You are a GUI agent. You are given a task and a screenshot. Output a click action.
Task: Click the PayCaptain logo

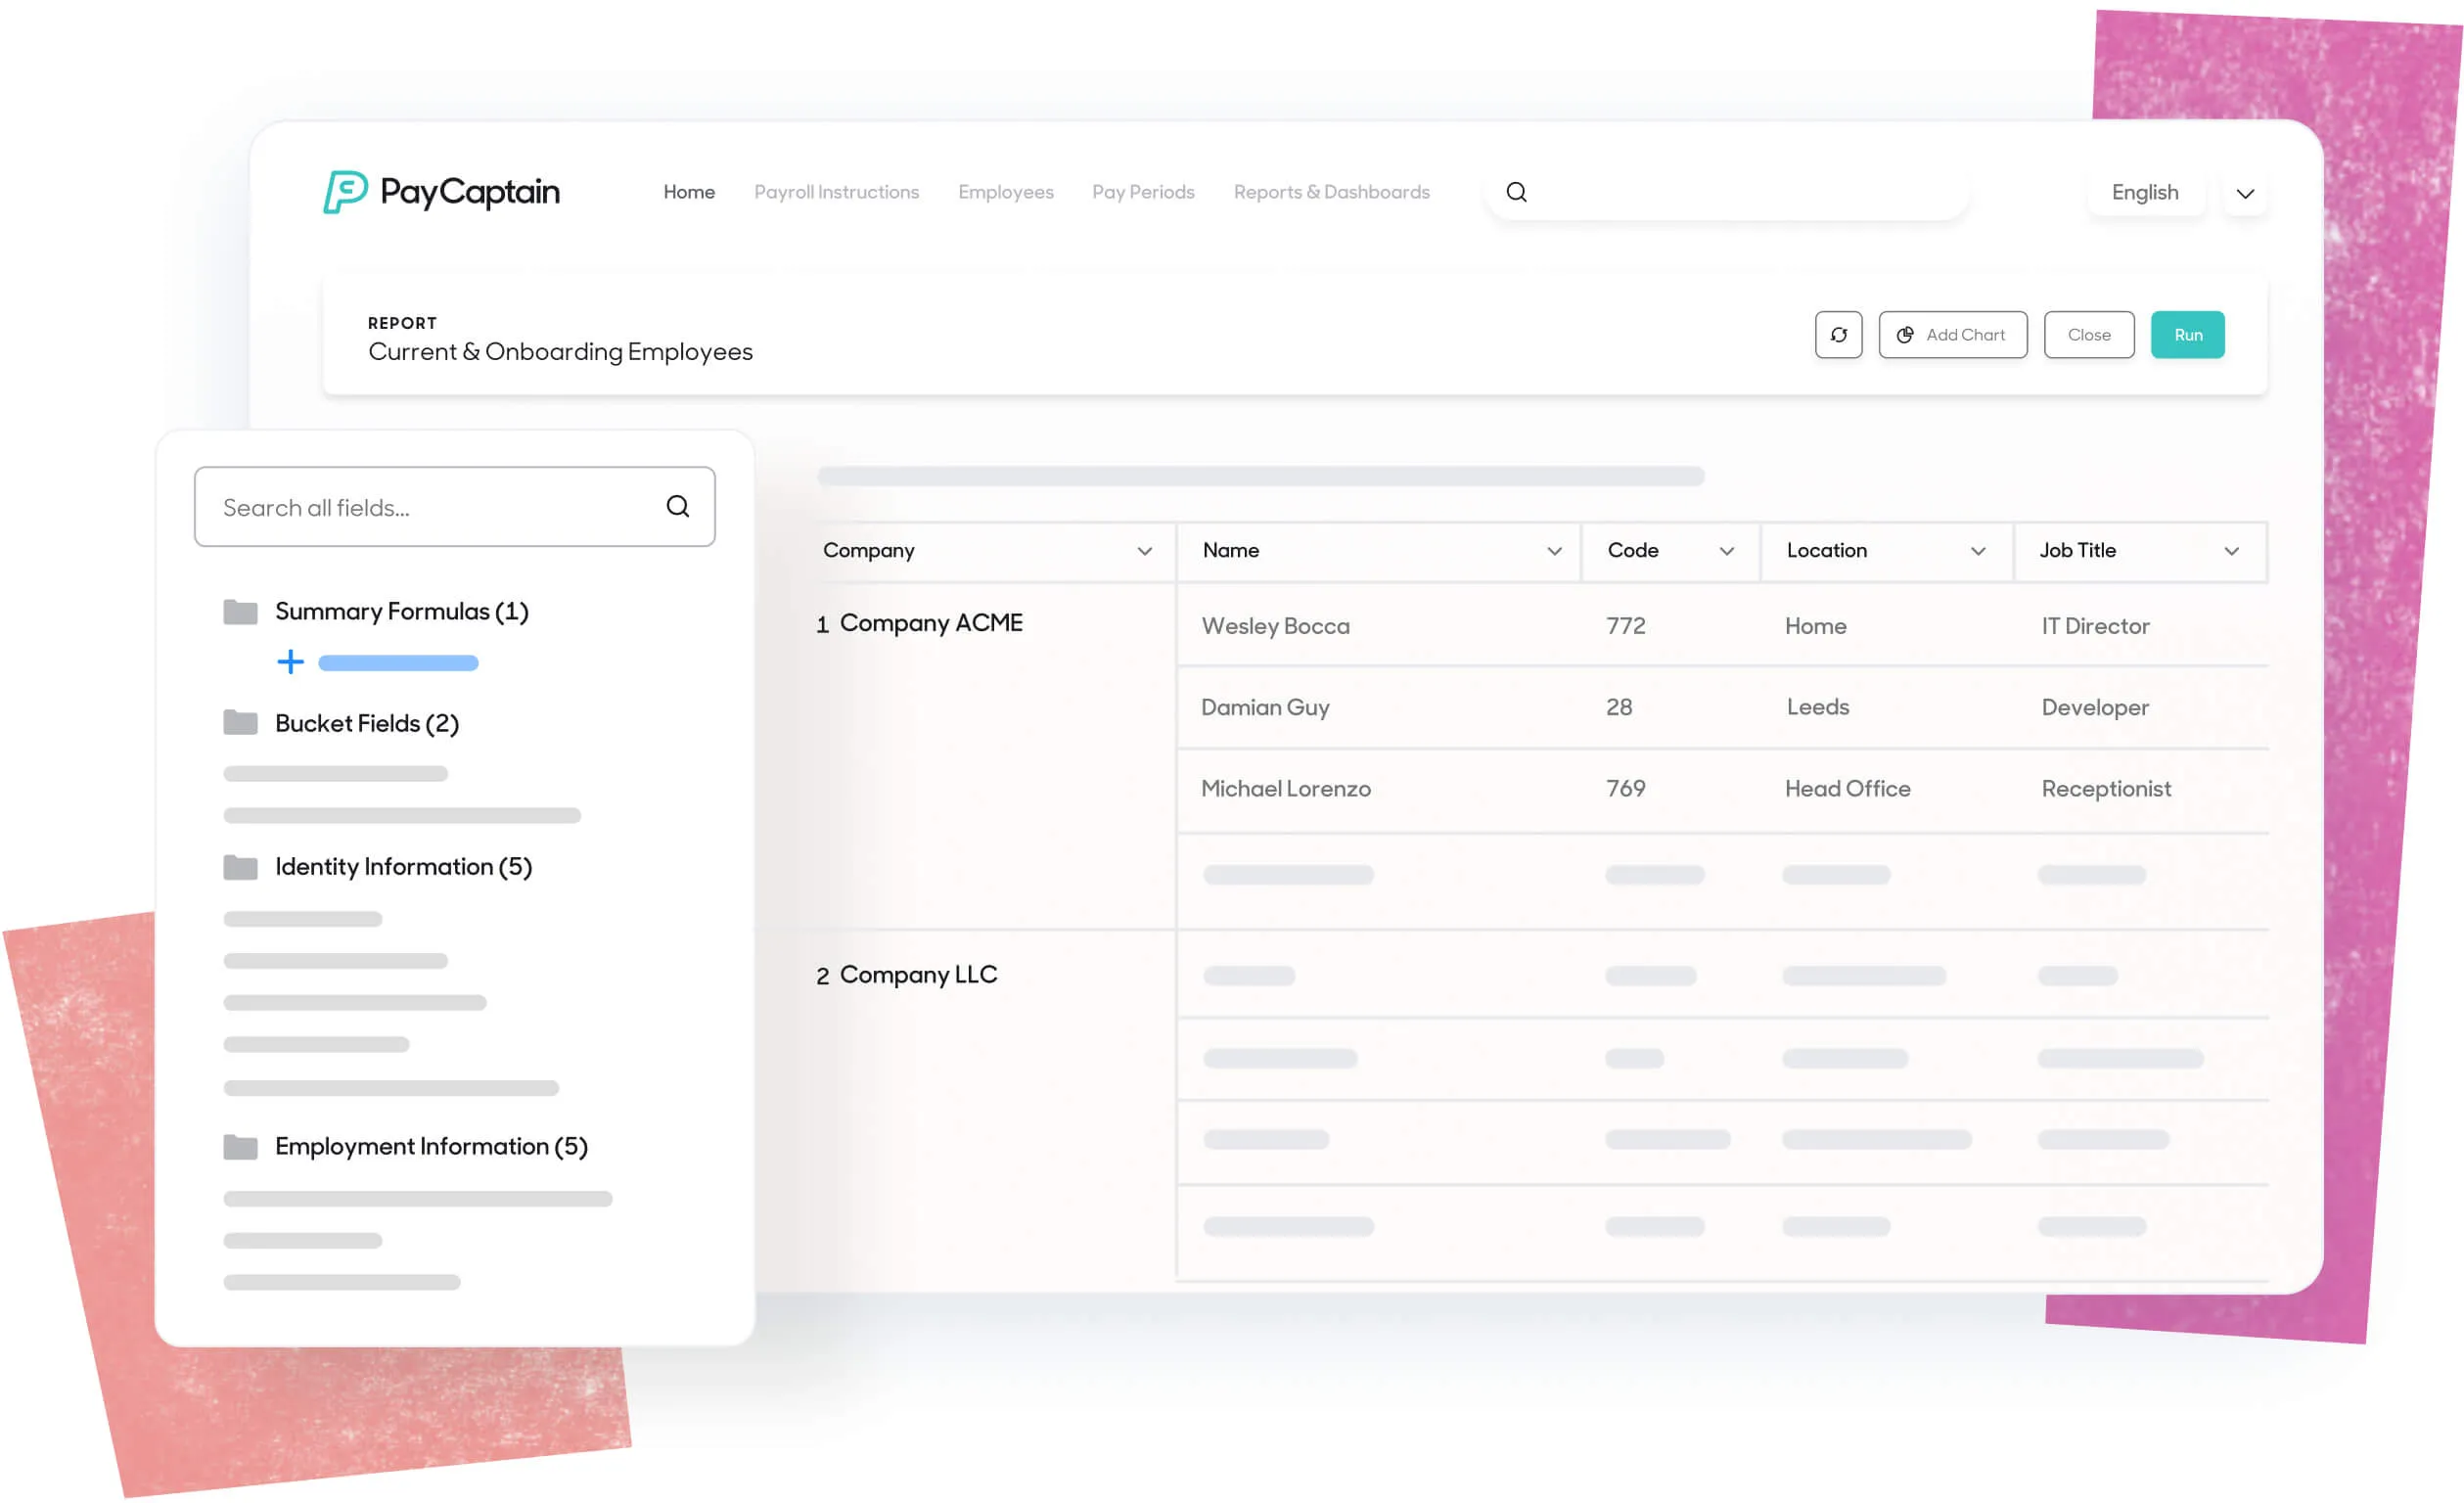[x=441, y=192]
